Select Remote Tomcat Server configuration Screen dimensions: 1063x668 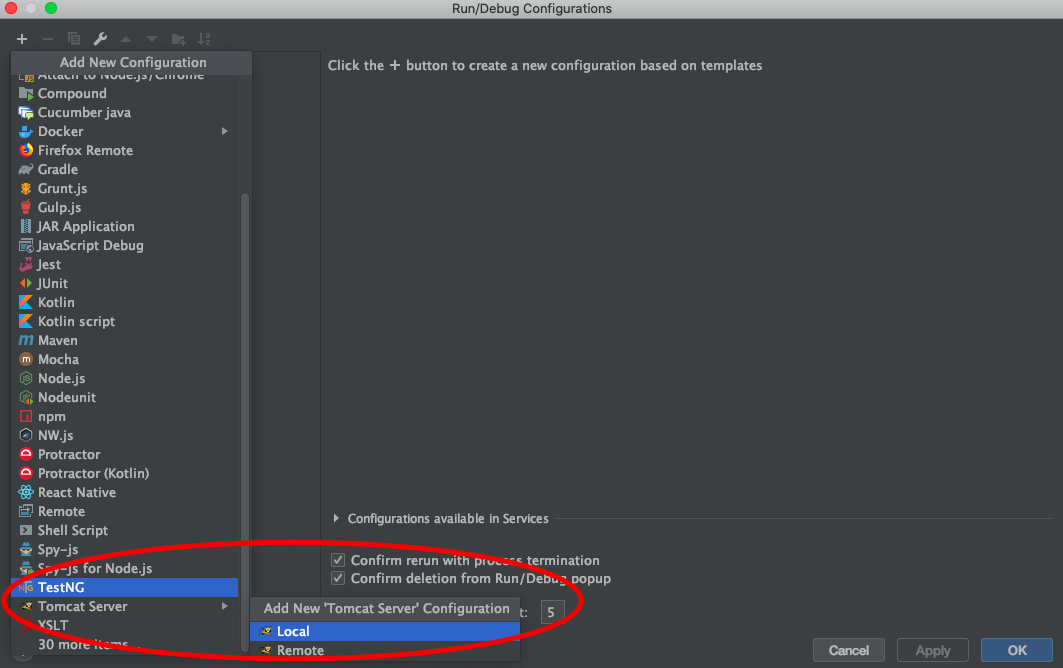coord(384,650)
